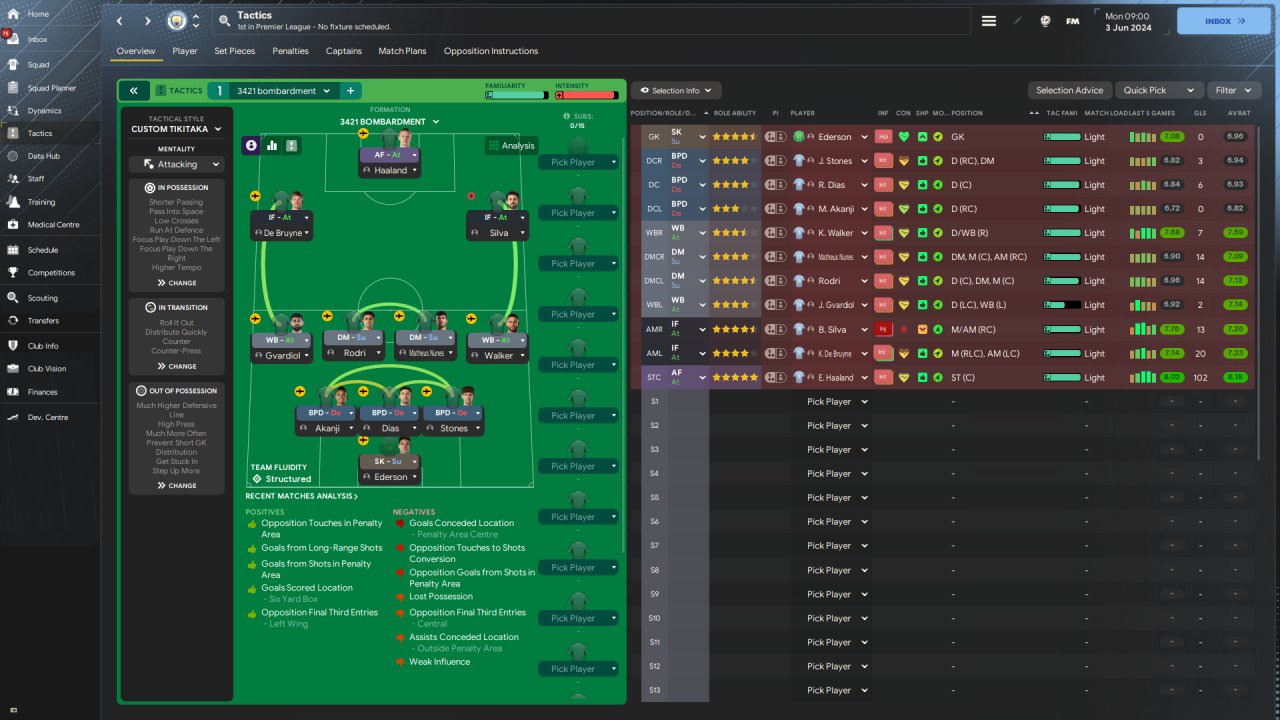
Task: Open the Transfers sidebar icon
Action: (x=14, y=321)
